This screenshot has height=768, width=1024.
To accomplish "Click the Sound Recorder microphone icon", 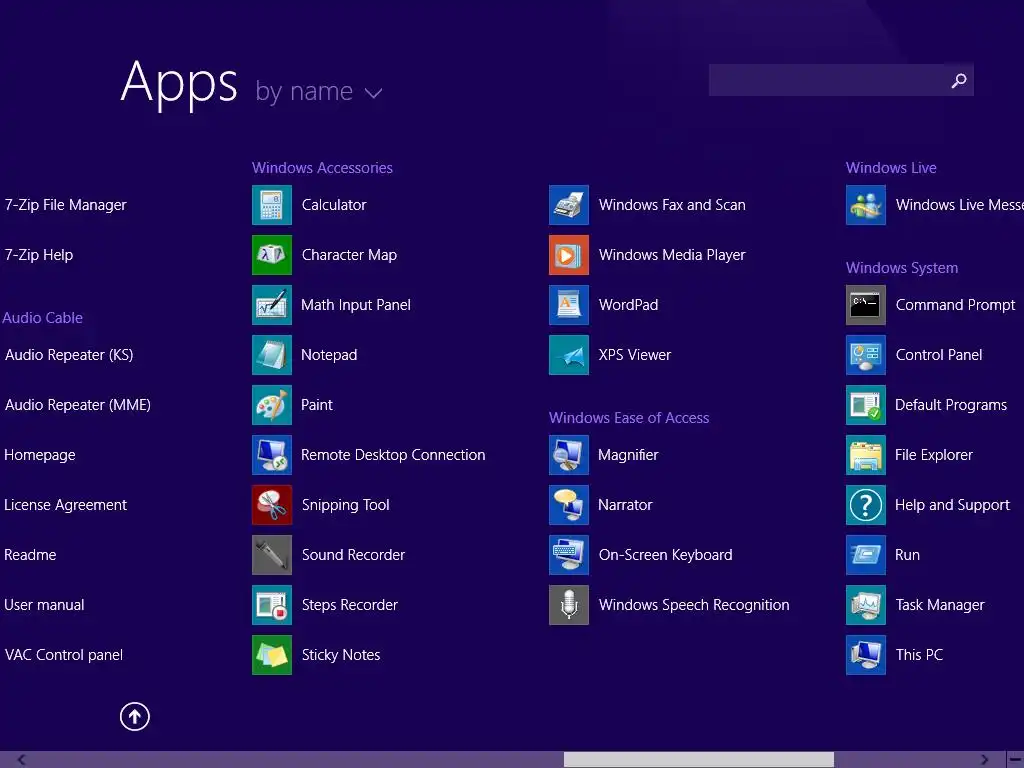I will (x=272, y=555).
